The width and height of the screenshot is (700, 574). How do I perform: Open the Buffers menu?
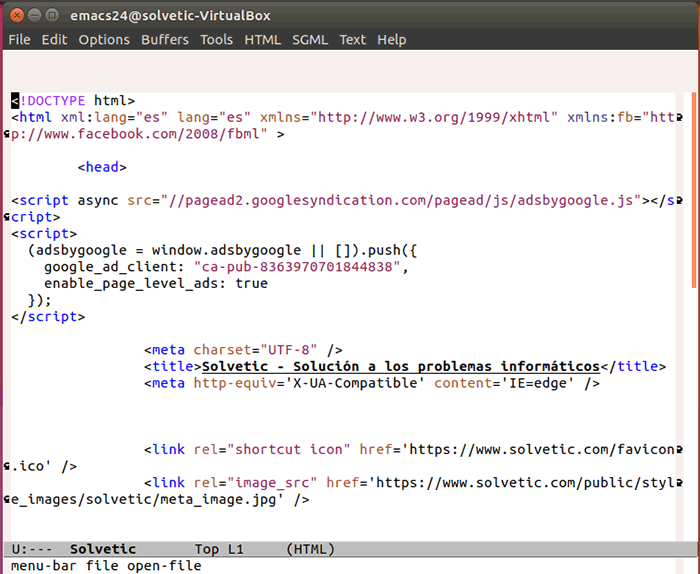point(165,40)
